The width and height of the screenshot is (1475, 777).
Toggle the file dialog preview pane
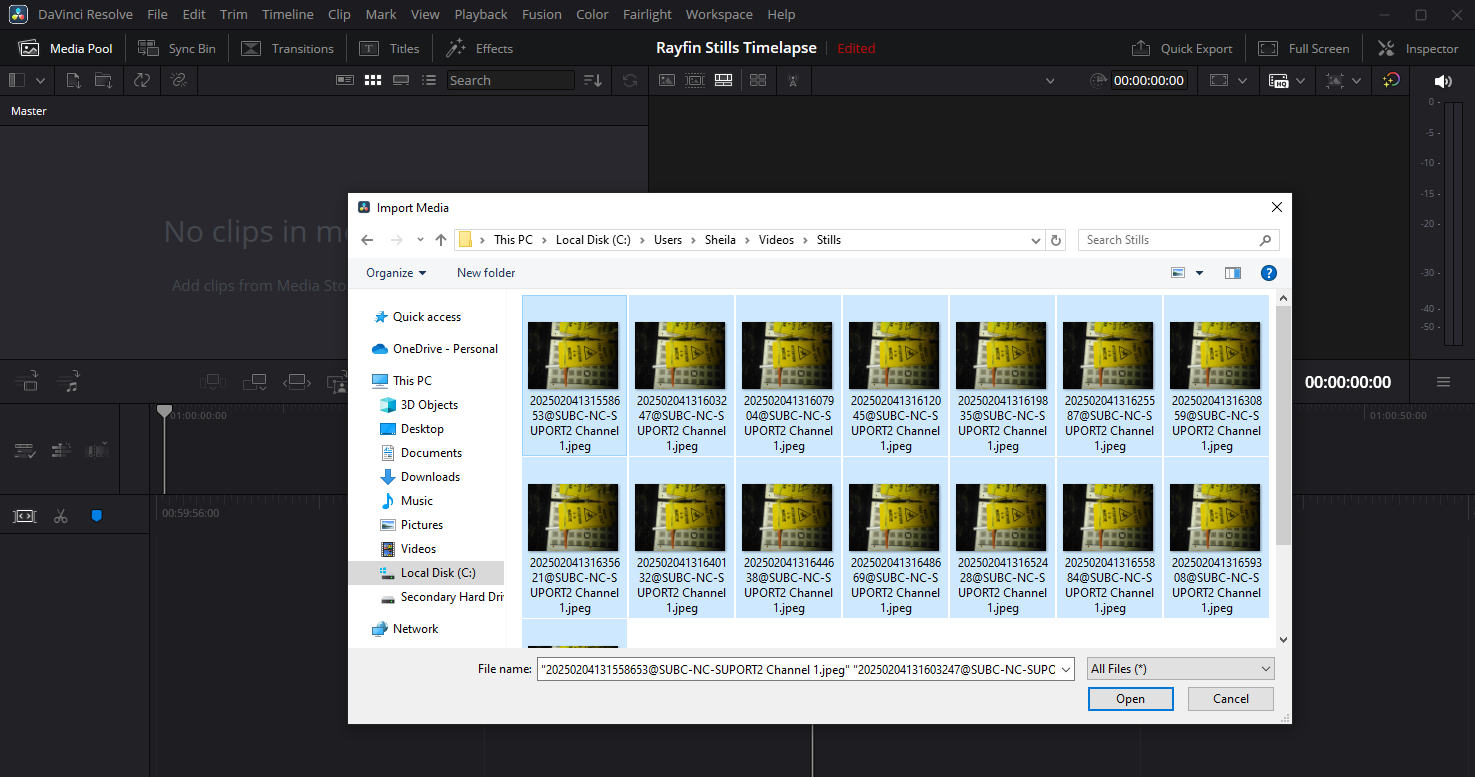point(1232,273)
